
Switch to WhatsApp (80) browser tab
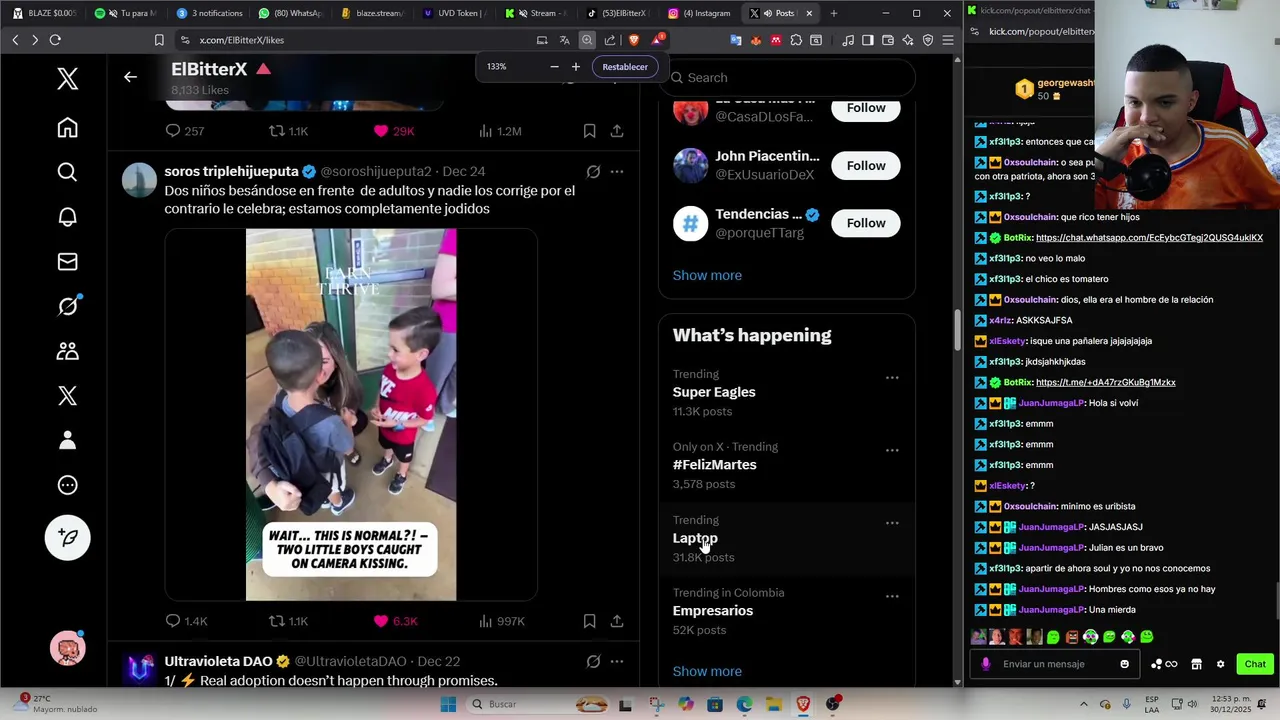coord(291,13)
